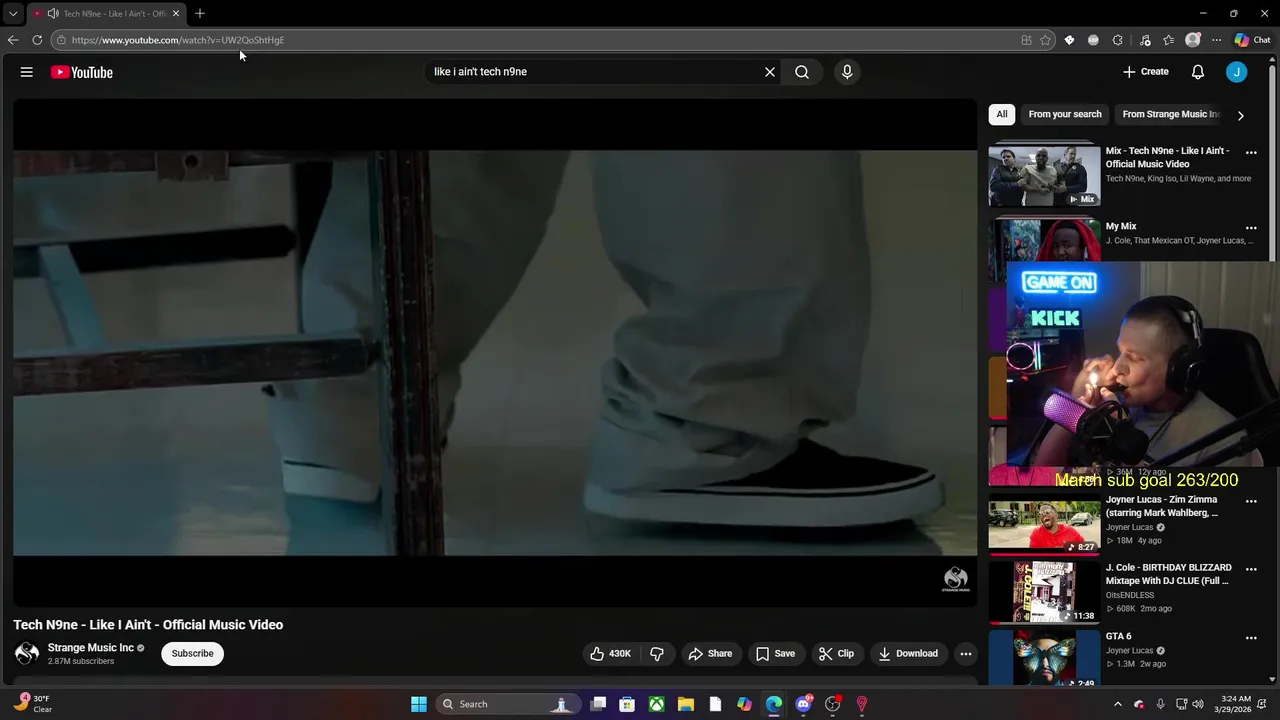Subscribe to Strange Music Inc
1280x720 pixels.
192,654
